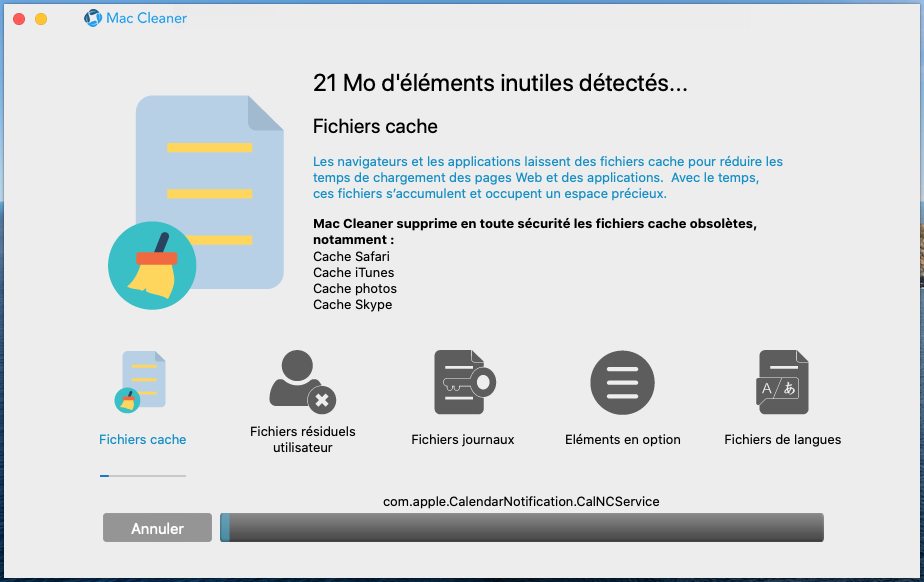
Task: Click the 'Cache iTunes' list entry
Action: point(354,272)
